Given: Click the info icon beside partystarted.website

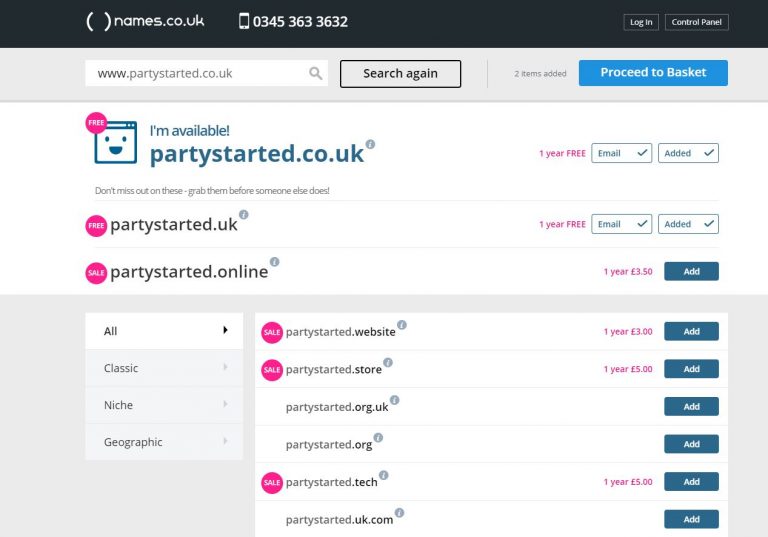Looking at the screenshot, I should (x=402, y=325).
